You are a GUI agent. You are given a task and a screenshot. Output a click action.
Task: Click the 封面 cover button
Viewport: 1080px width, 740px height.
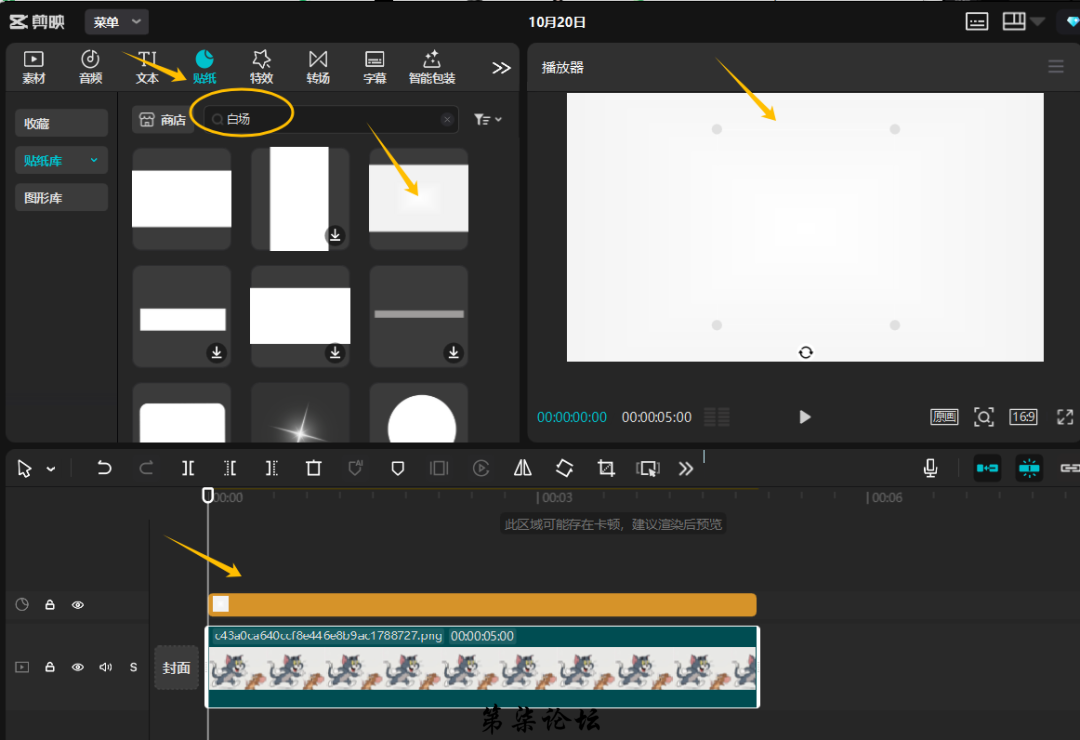pyautogui.click(x=176, y=667)
